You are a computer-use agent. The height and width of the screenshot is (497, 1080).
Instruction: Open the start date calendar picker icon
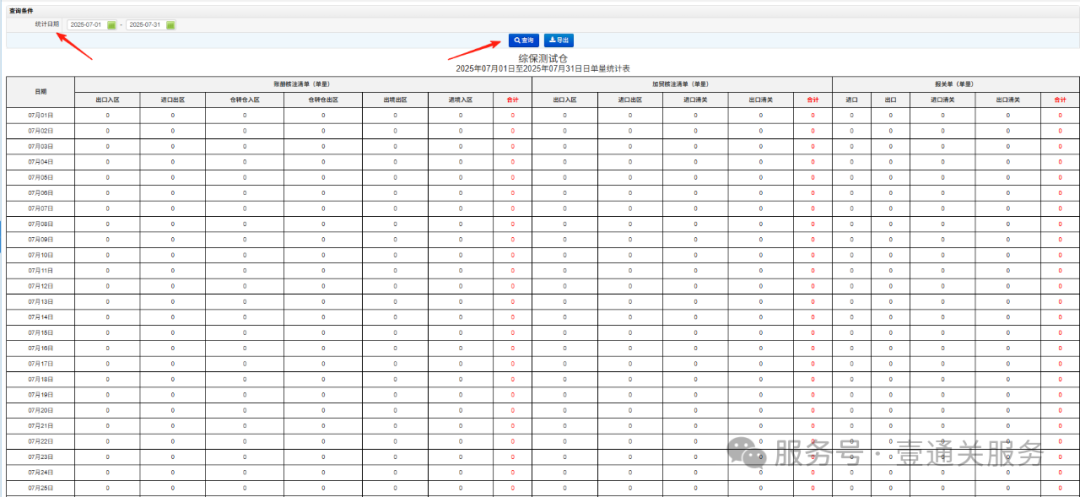click(x=112, y=25)
